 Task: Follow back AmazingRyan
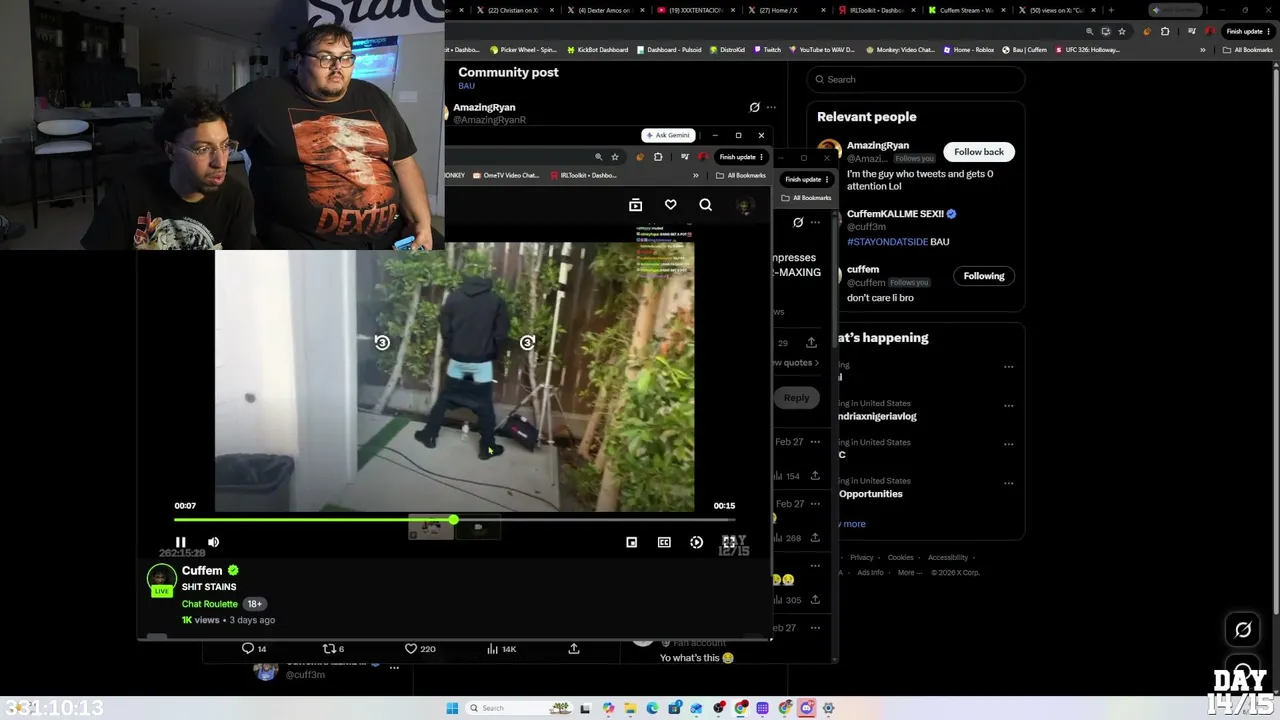coord(979,152)
